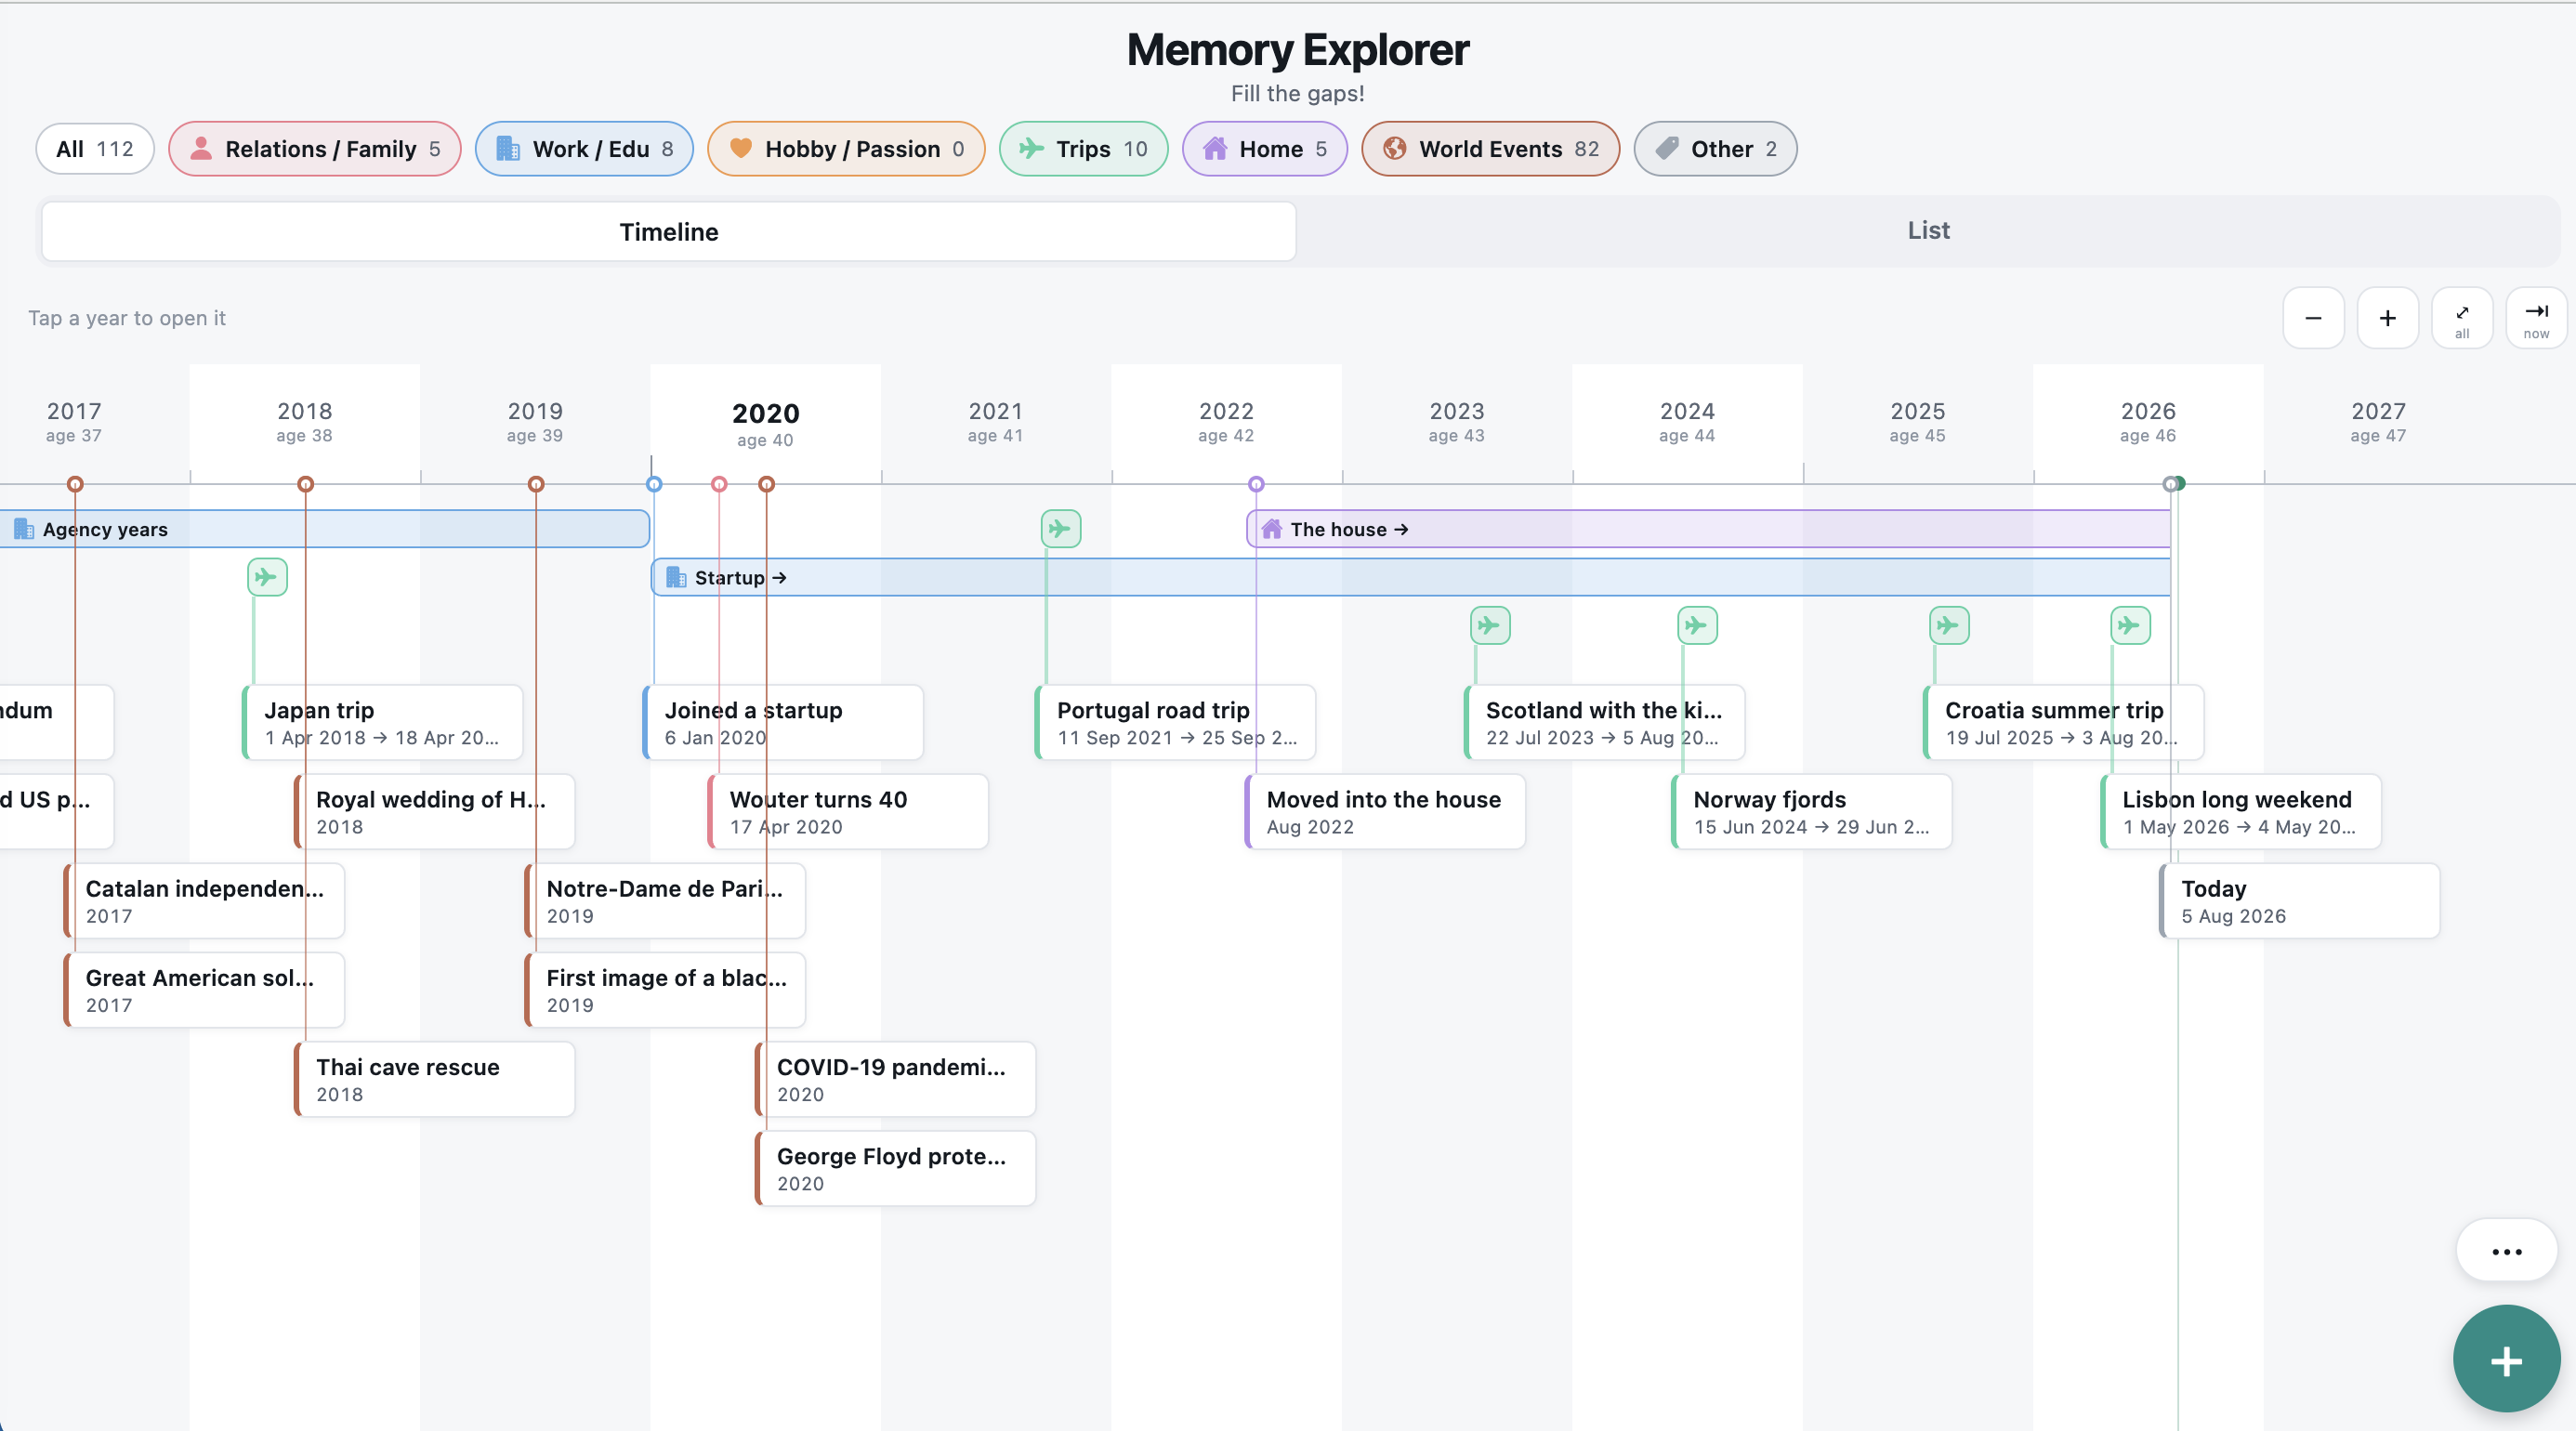Open the Joined a startup card

pyautogui.click(x=783, y=723)
